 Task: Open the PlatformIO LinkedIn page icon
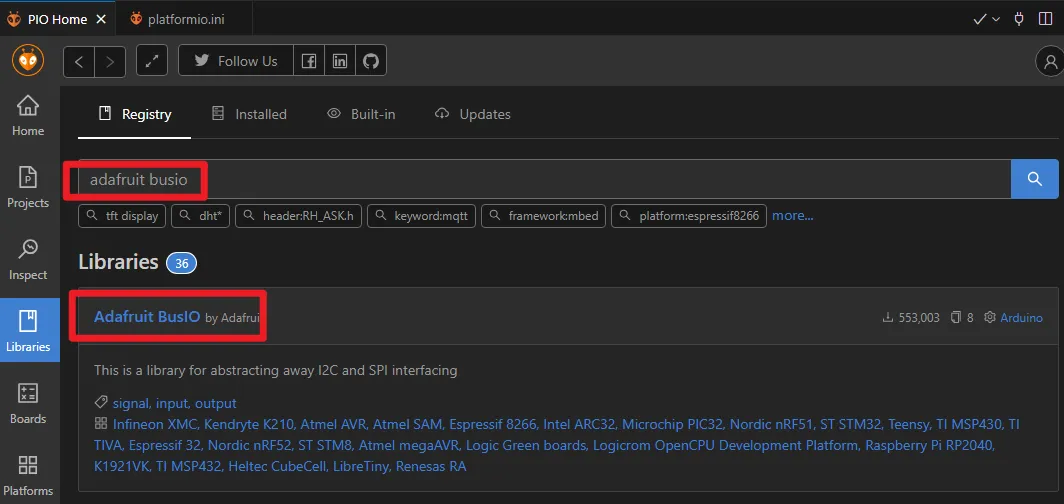point(340,61)
